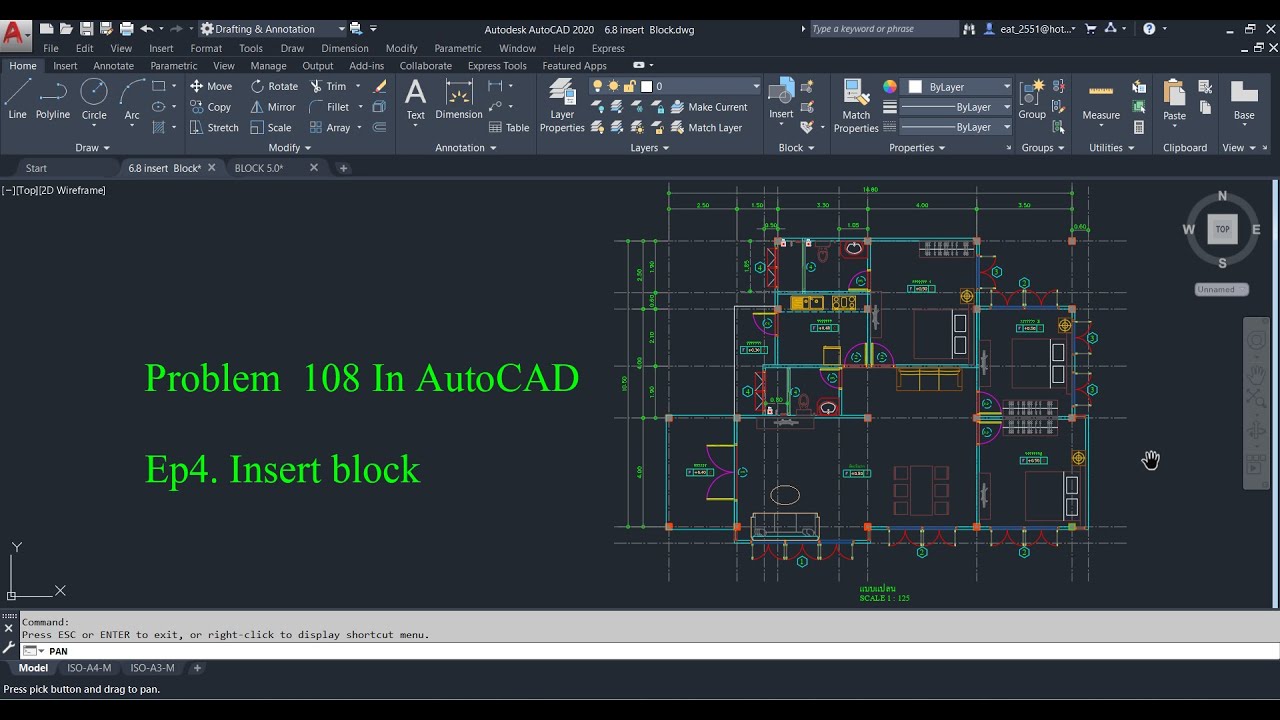
Task: Open the Text tool
Action: click(x=415, y=100)
